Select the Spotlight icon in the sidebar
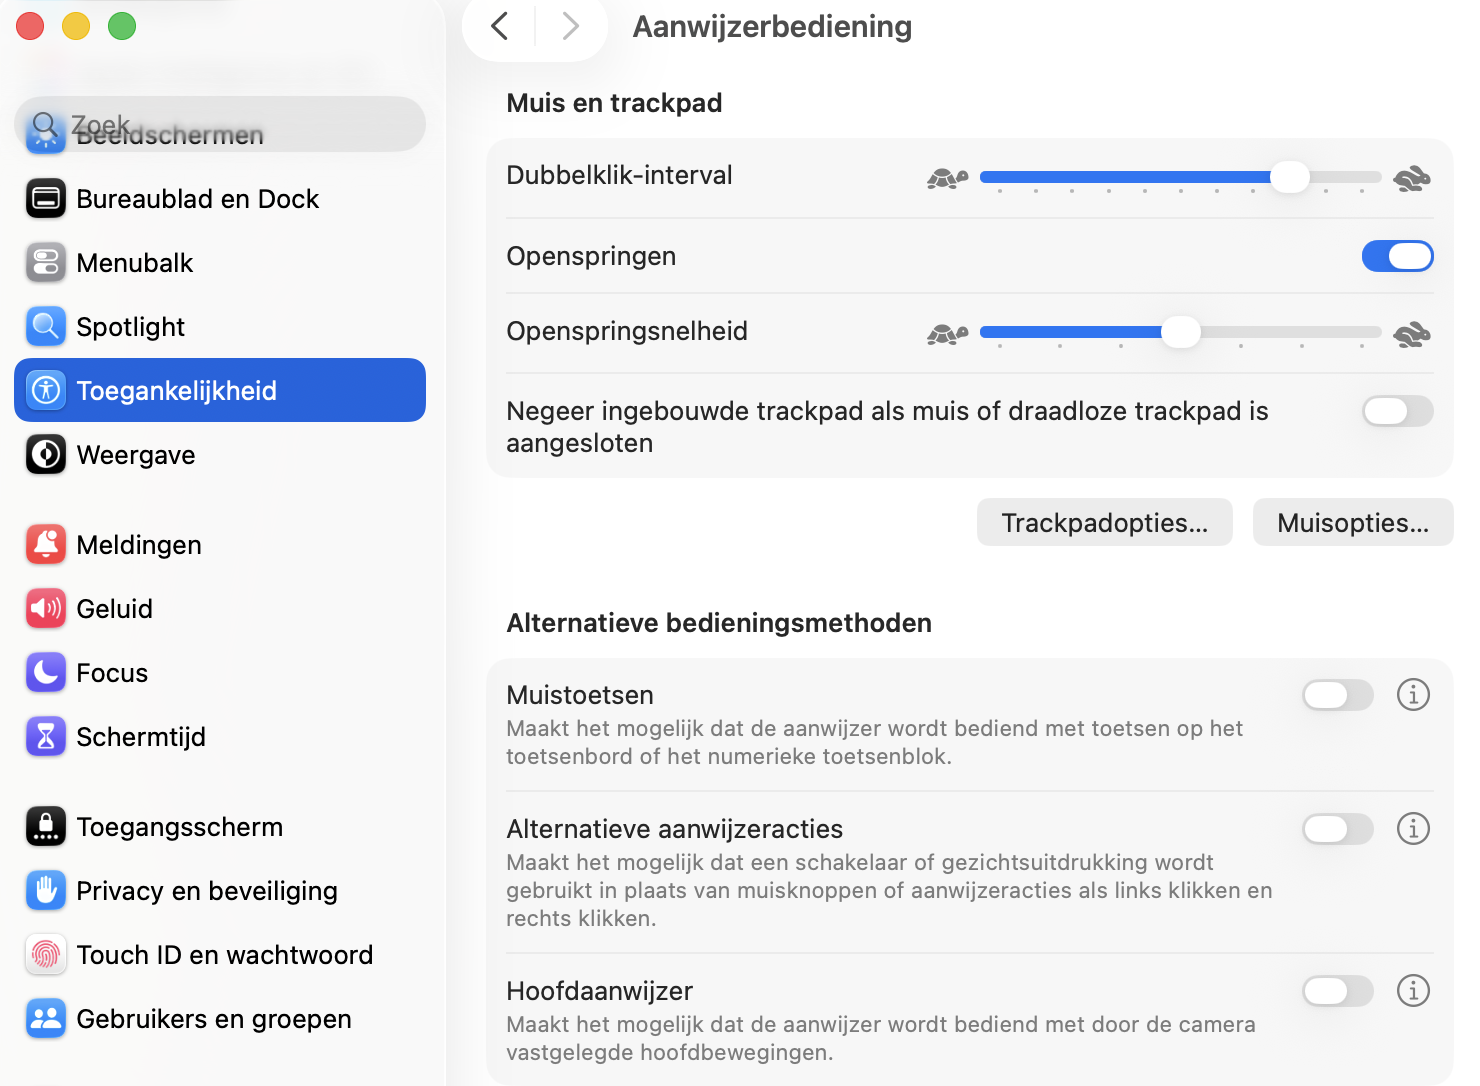1480x1086 pixels. click(x=45, y=326)
